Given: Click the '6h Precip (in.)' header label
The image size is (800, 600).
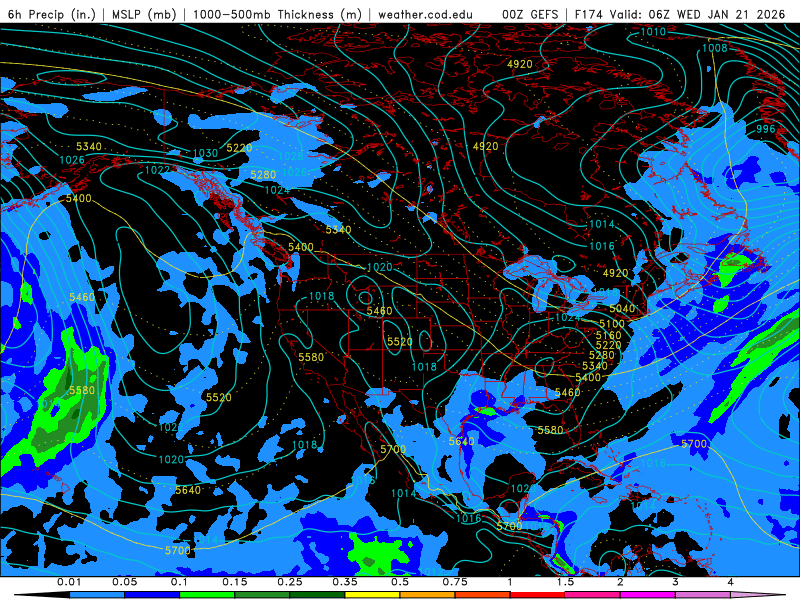Looking at the screenshot, I should (x=52, y=14).
